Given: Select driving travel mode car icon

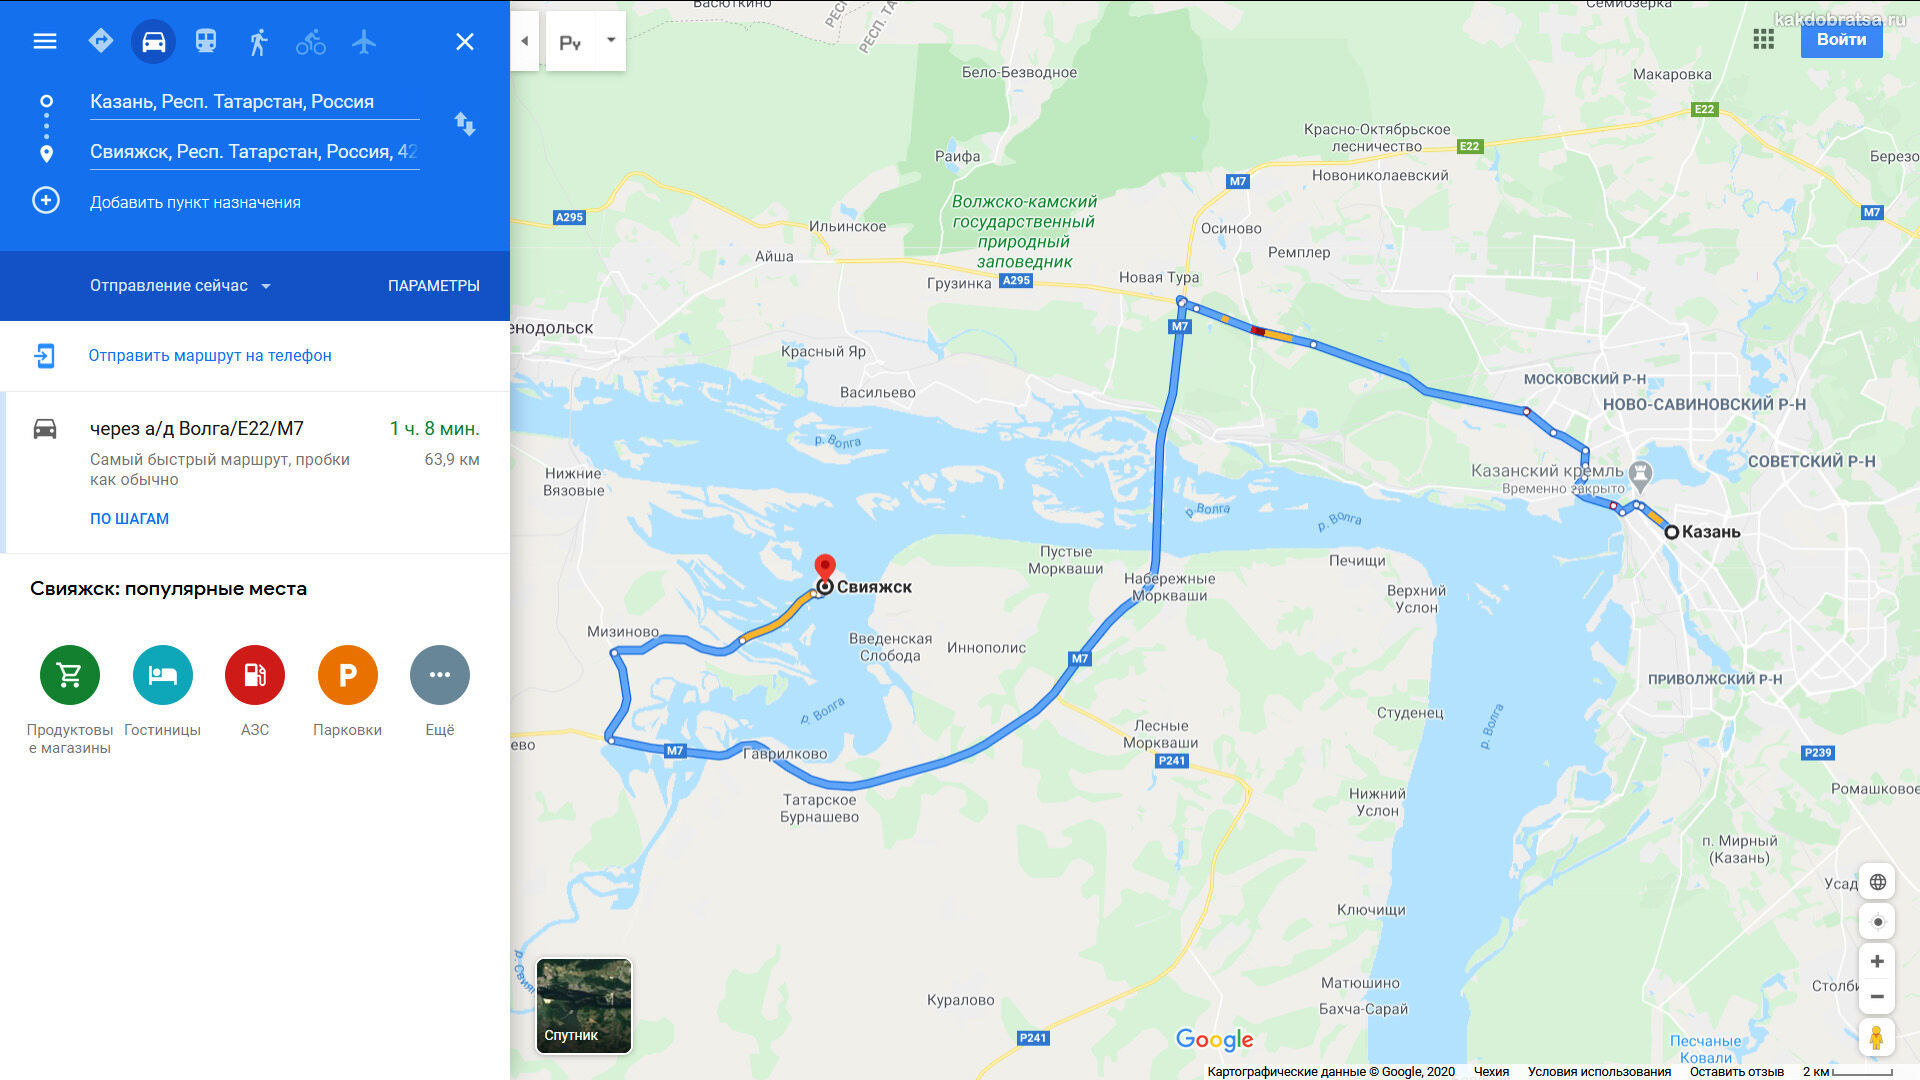Looking at the screenshot, I should click(x=153, y=41).
